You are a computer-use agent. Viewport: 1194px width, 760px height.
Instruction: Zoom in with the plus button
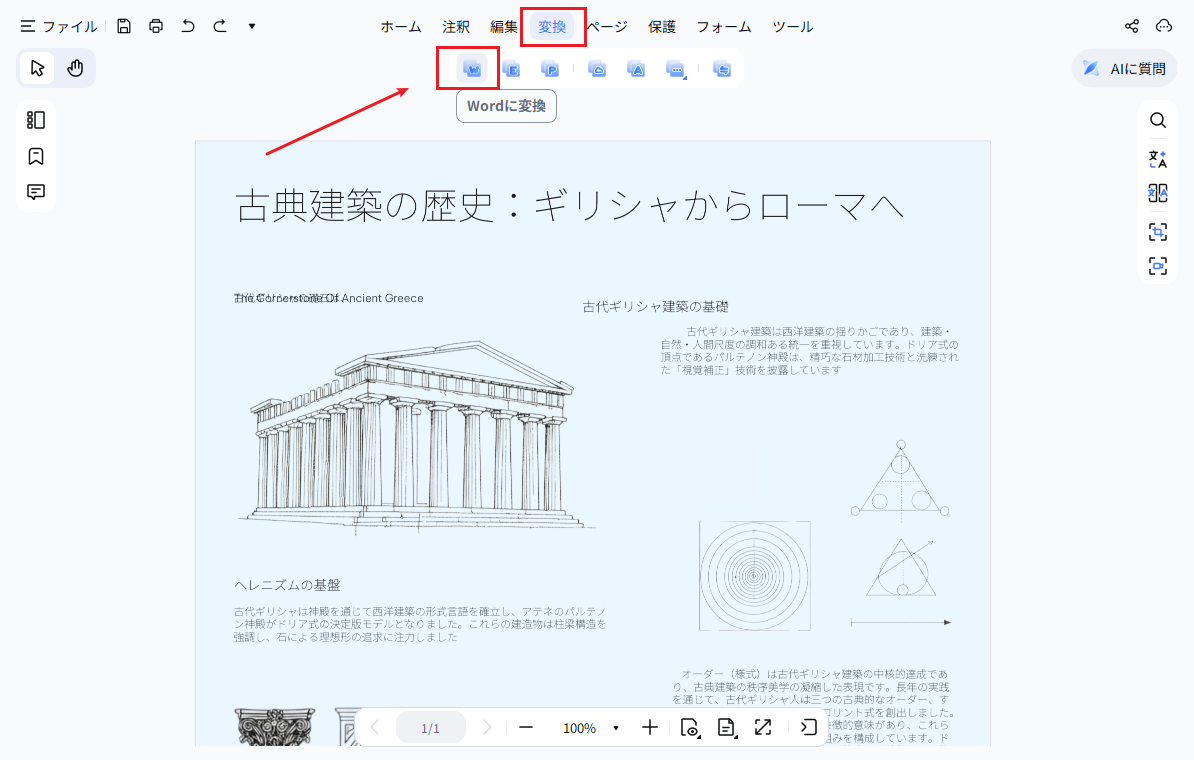pyautogui.click(x=650, y=728)
